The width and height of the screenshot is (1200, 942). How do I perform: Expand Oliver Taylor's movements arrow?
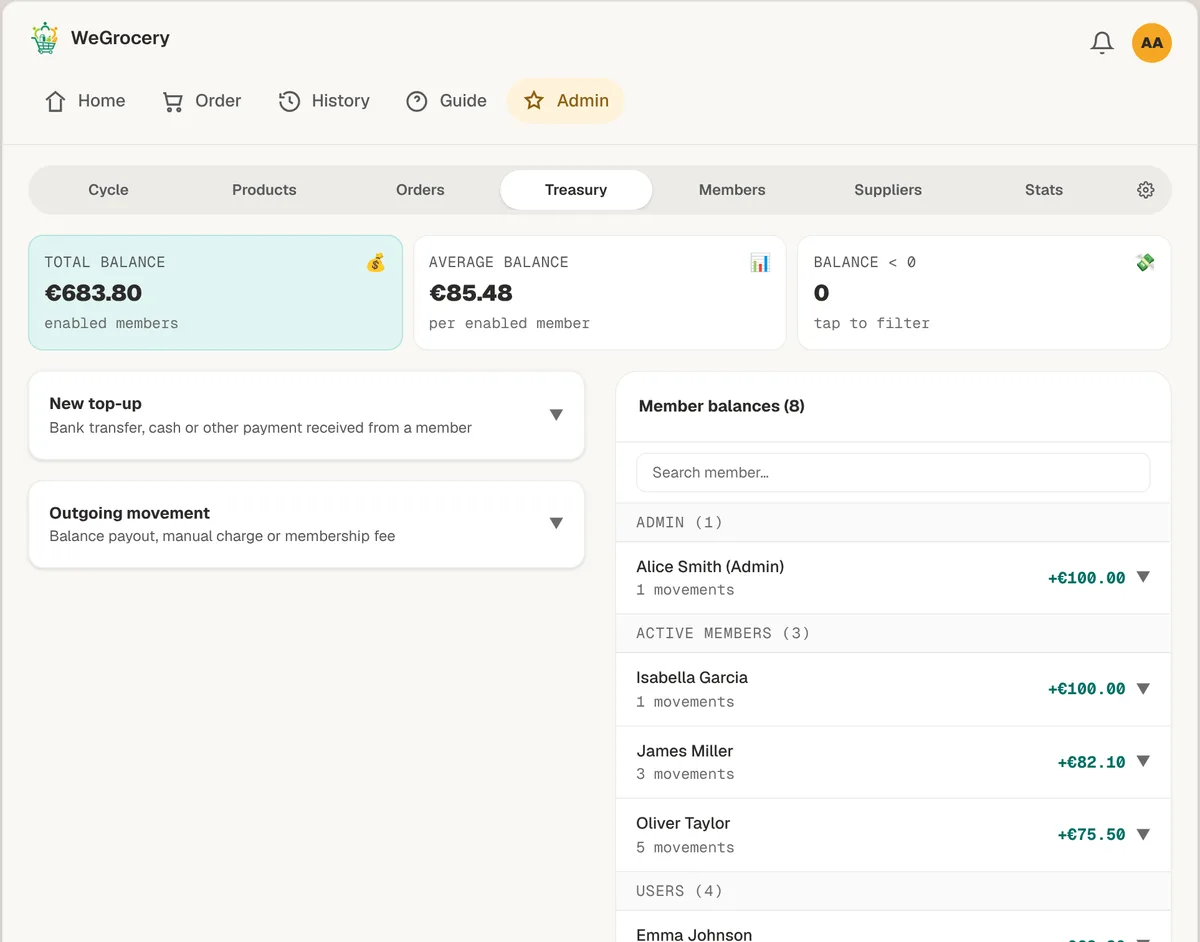[1143, 834]
